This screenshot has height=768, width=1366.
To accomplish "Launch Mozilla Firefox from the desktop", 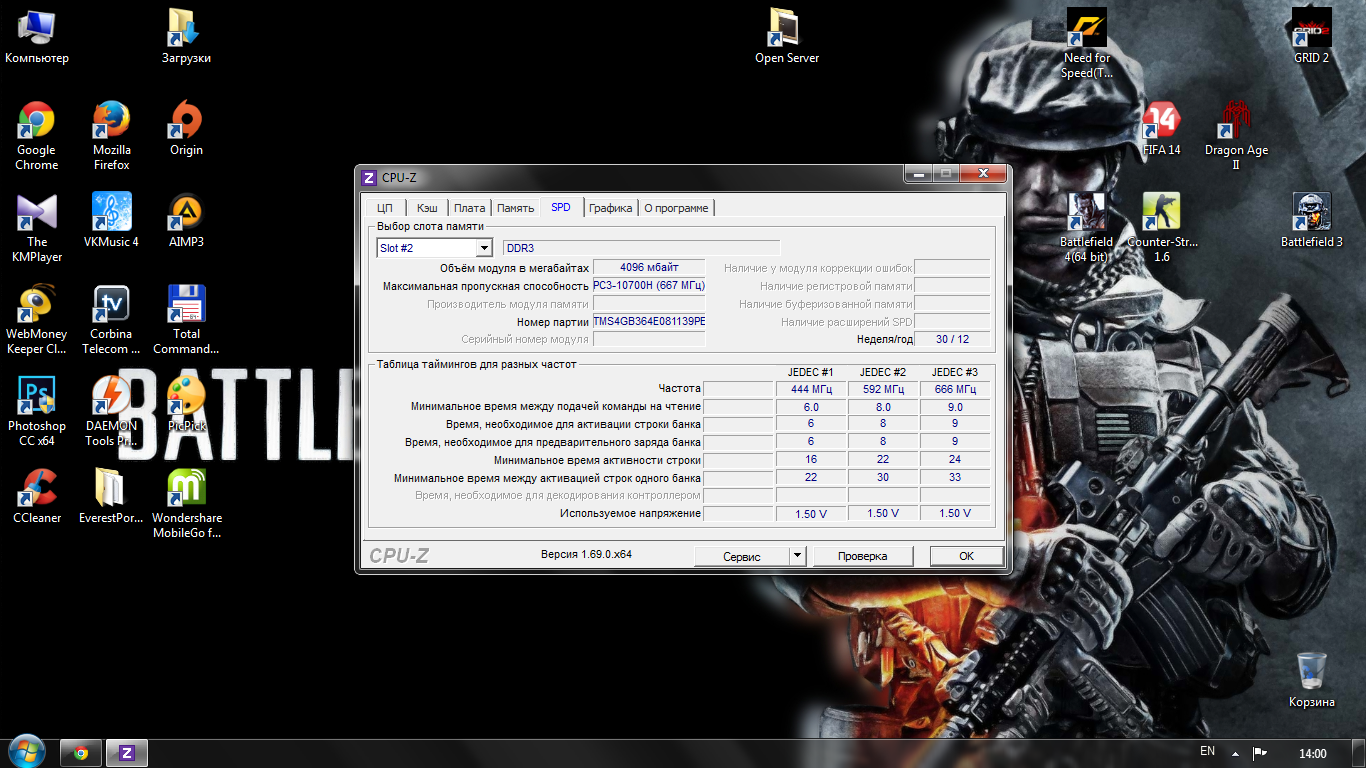I will pyautogui.click(x=111, y=121).
